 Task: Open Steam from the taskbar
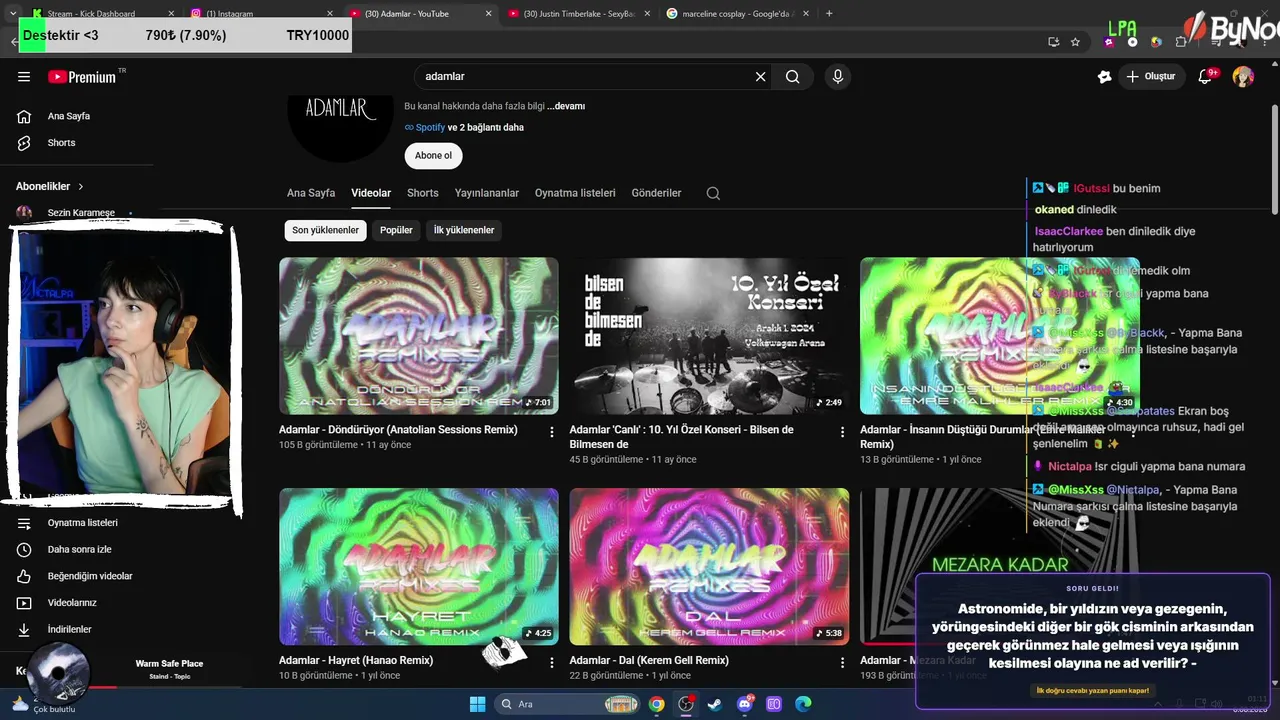pyautogui.click(x=714, y=704)
